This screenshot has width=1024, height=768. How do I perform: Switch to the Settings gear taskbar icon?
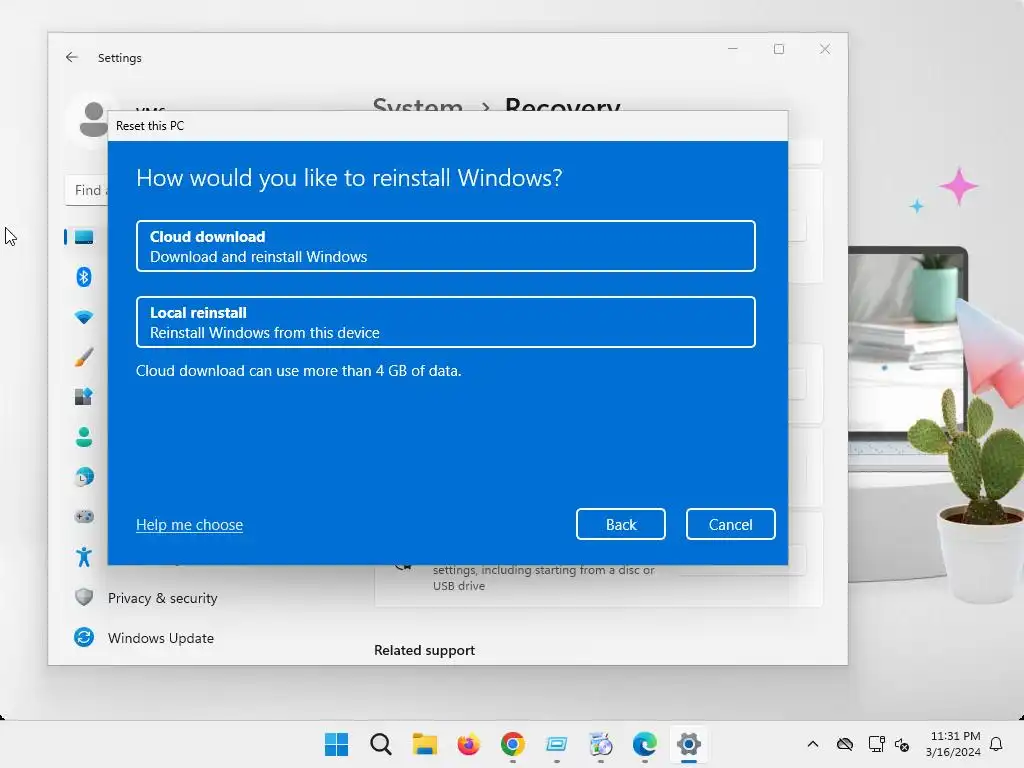pyautogui.click(x=689, y=744)
